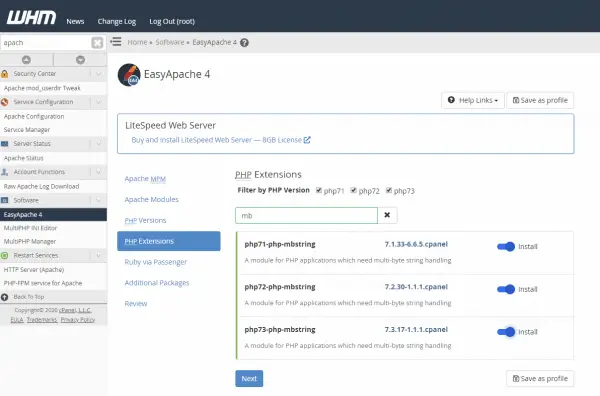Click the Account Functions icon
Image resolution: width=600 pixels, height=396 pixels.
(x=5, y=172)
